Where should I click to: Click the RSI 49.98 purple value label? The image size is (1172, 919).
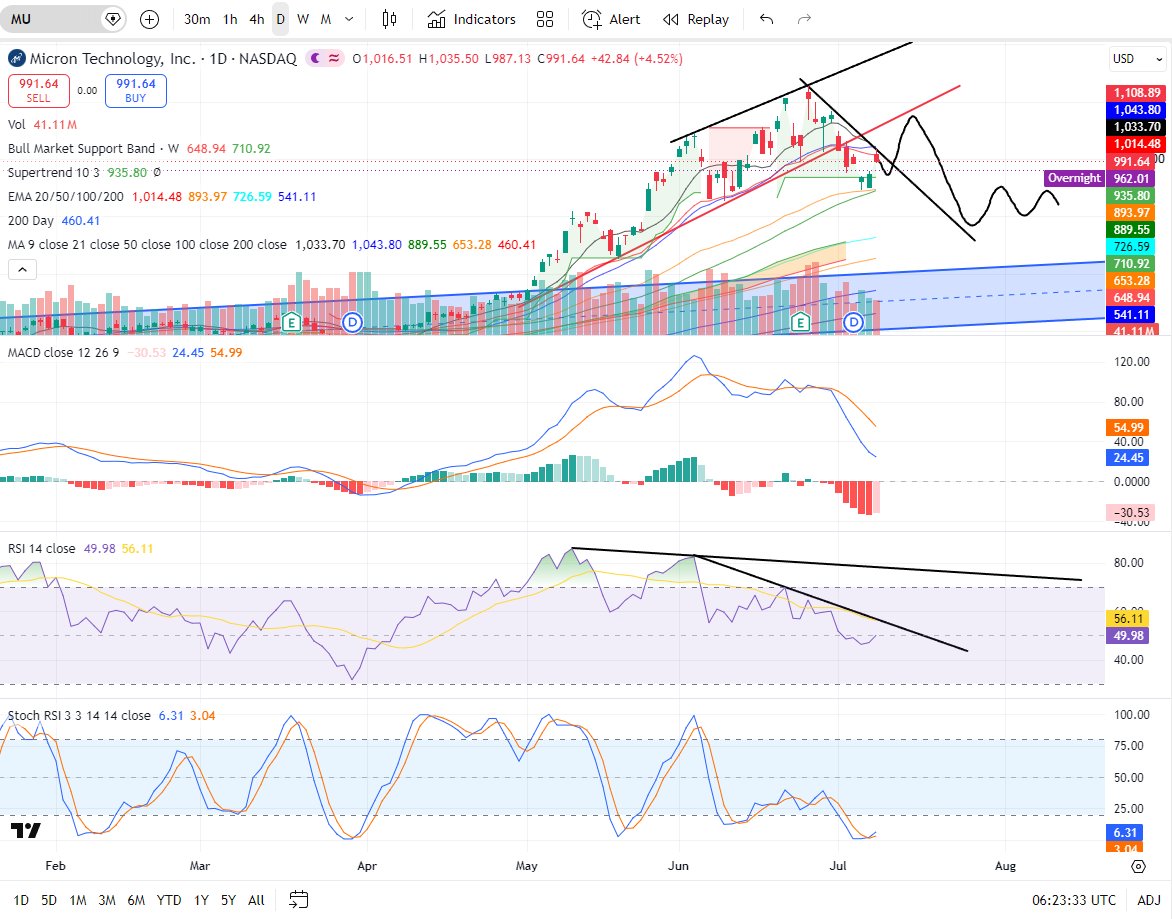coord(1128,635)
